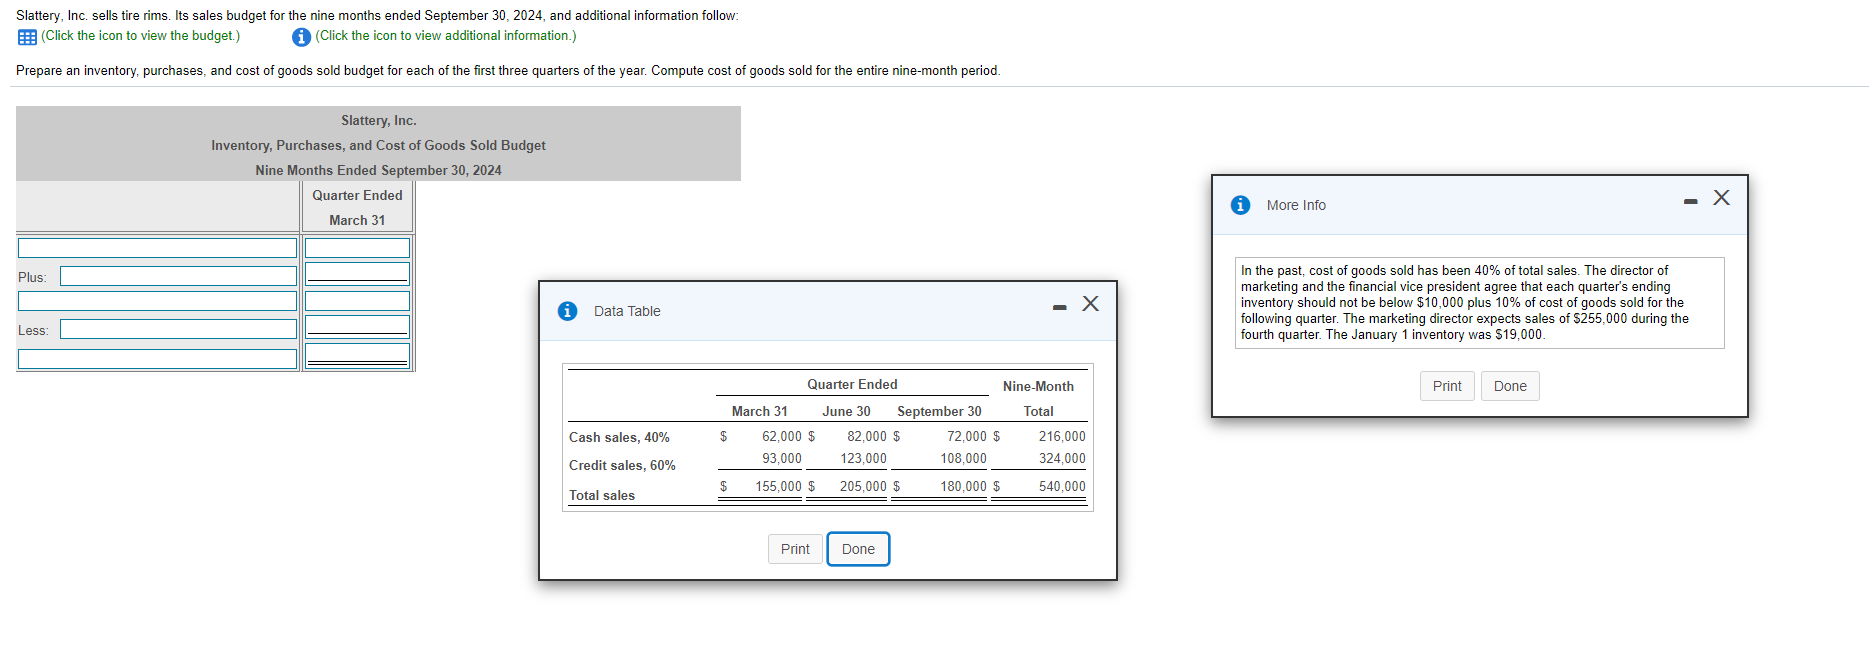Select the Plus row label input field

(178, 276)
